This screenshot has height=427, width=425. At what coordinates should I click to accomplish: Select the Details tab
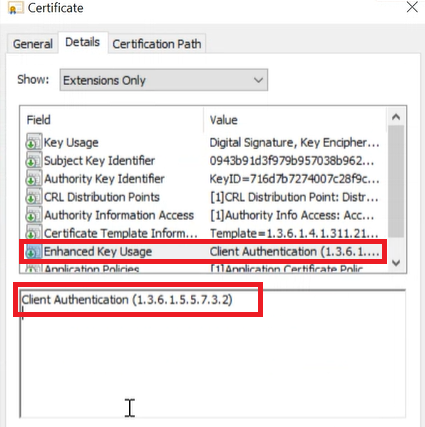tap(83, 42)
